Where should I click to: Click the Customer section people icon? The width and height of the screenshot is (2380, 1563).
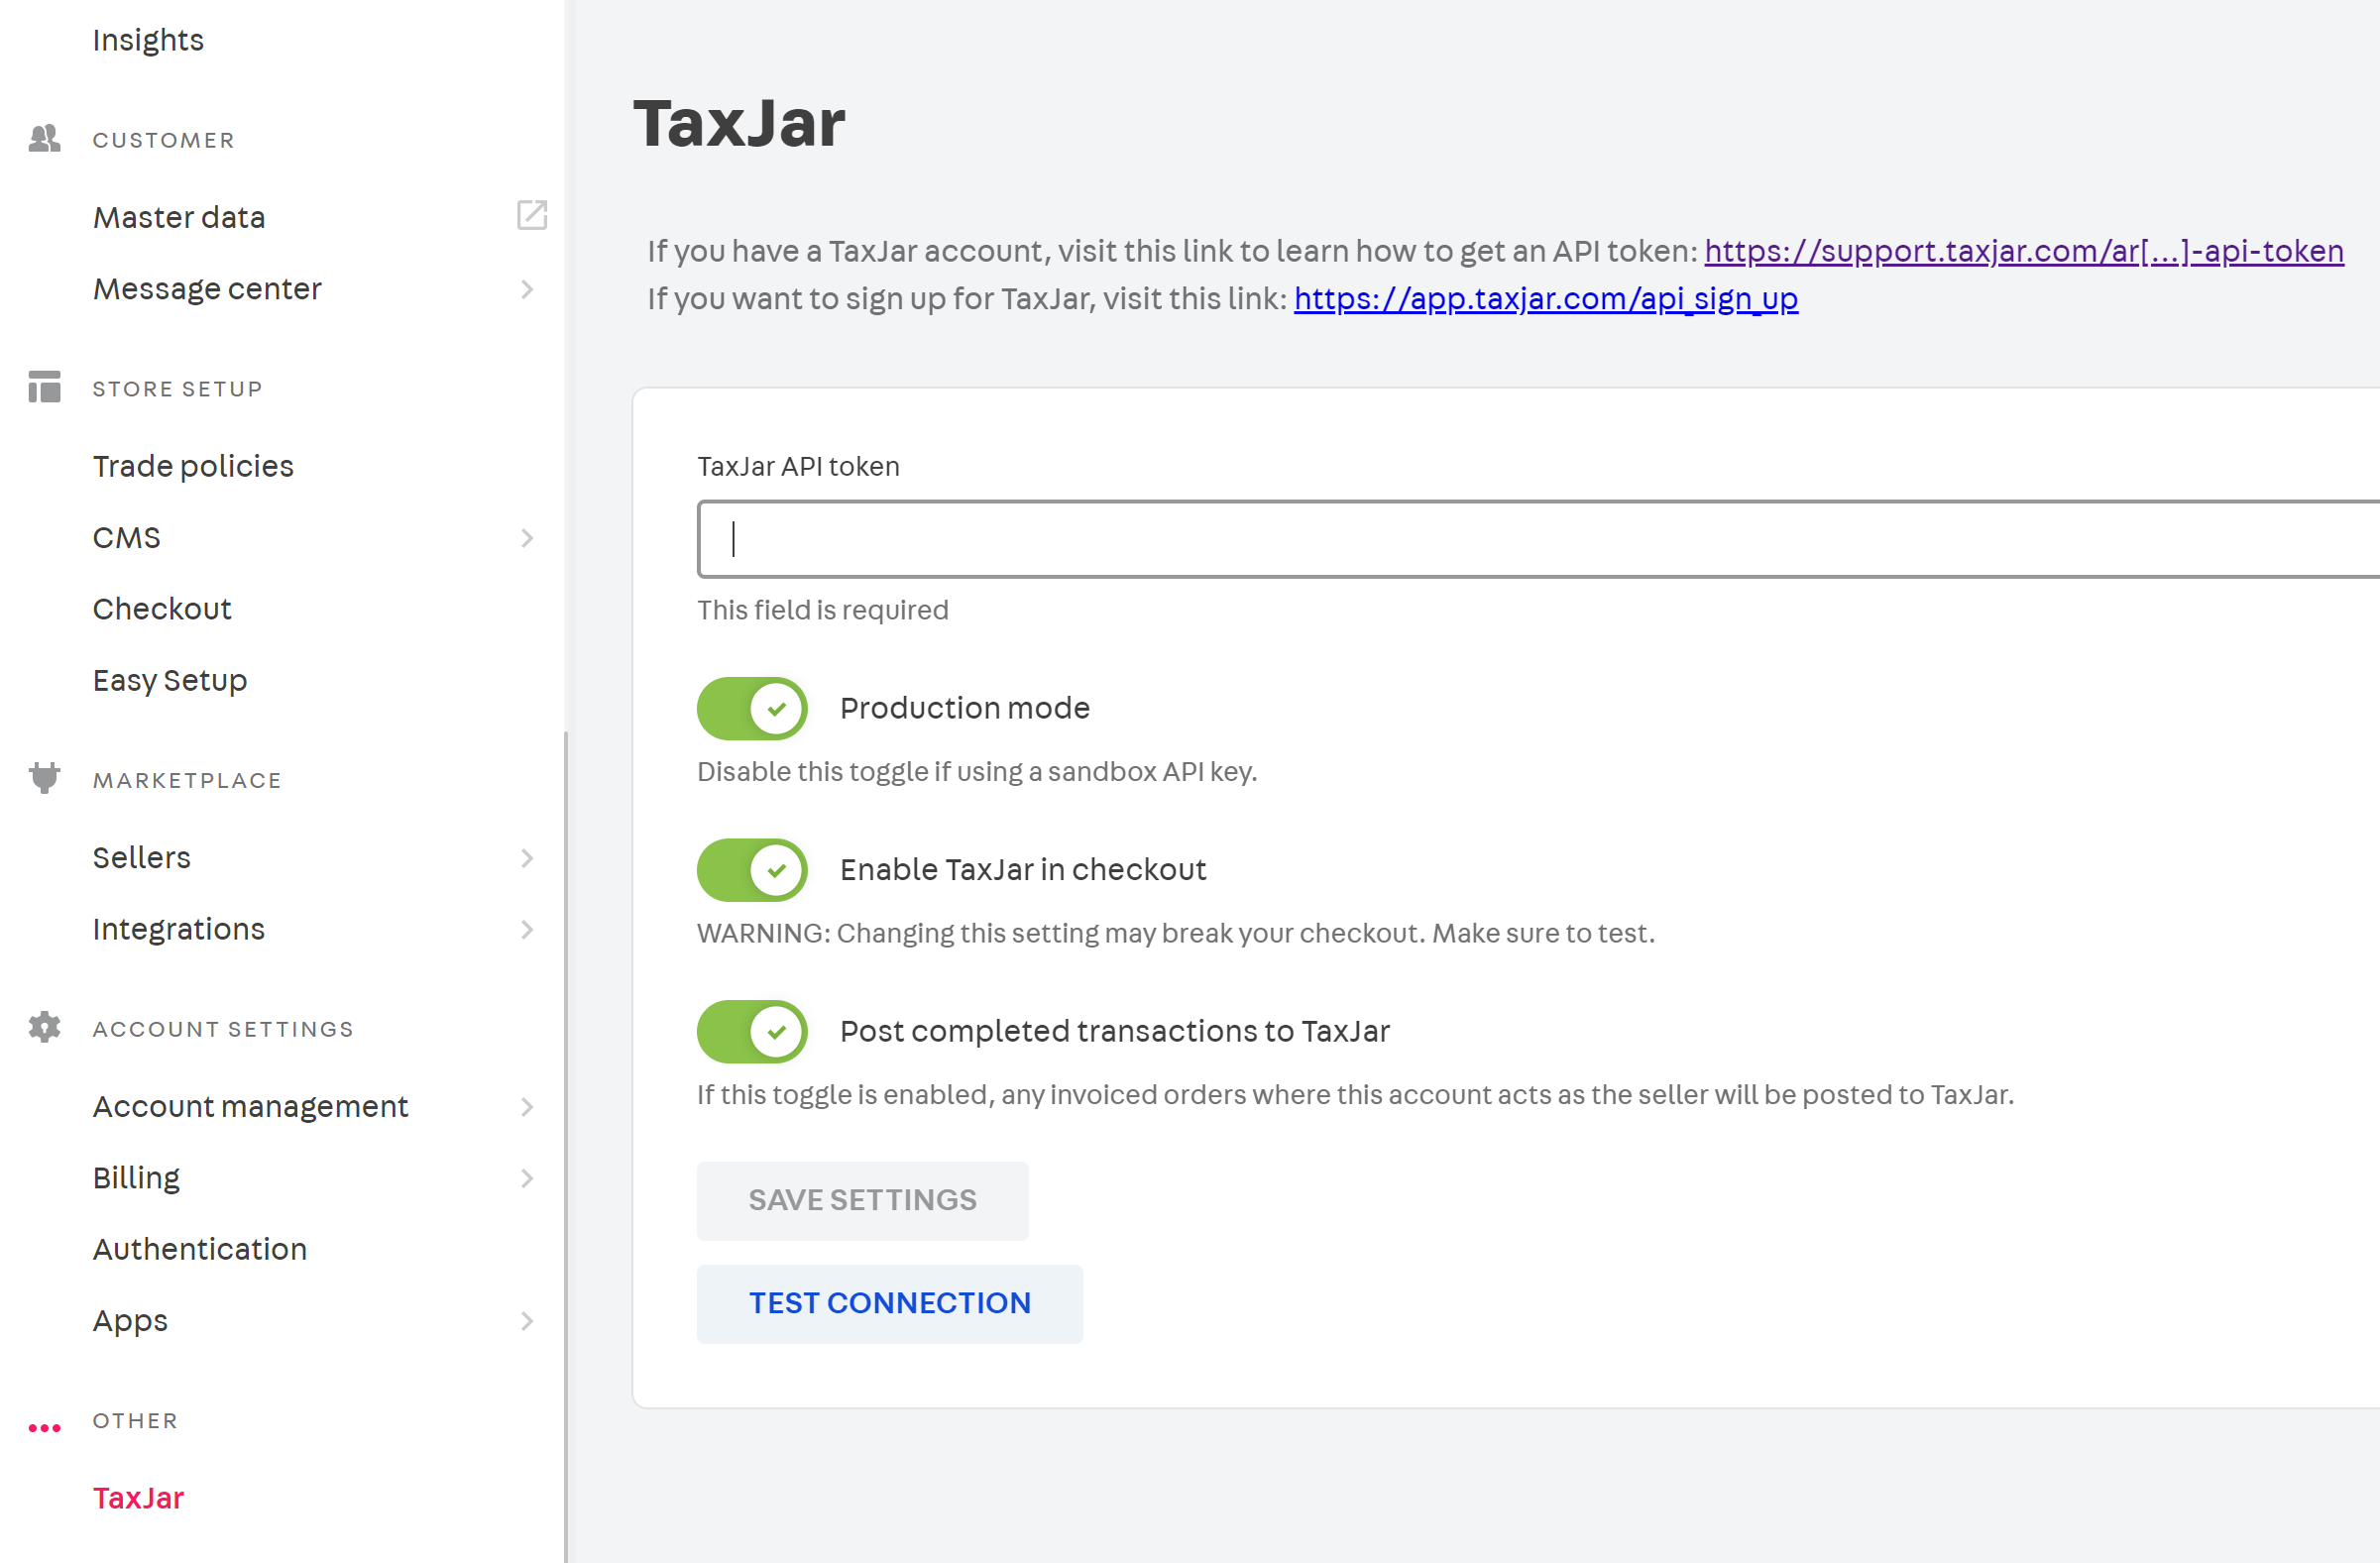(x=45, y=139)
